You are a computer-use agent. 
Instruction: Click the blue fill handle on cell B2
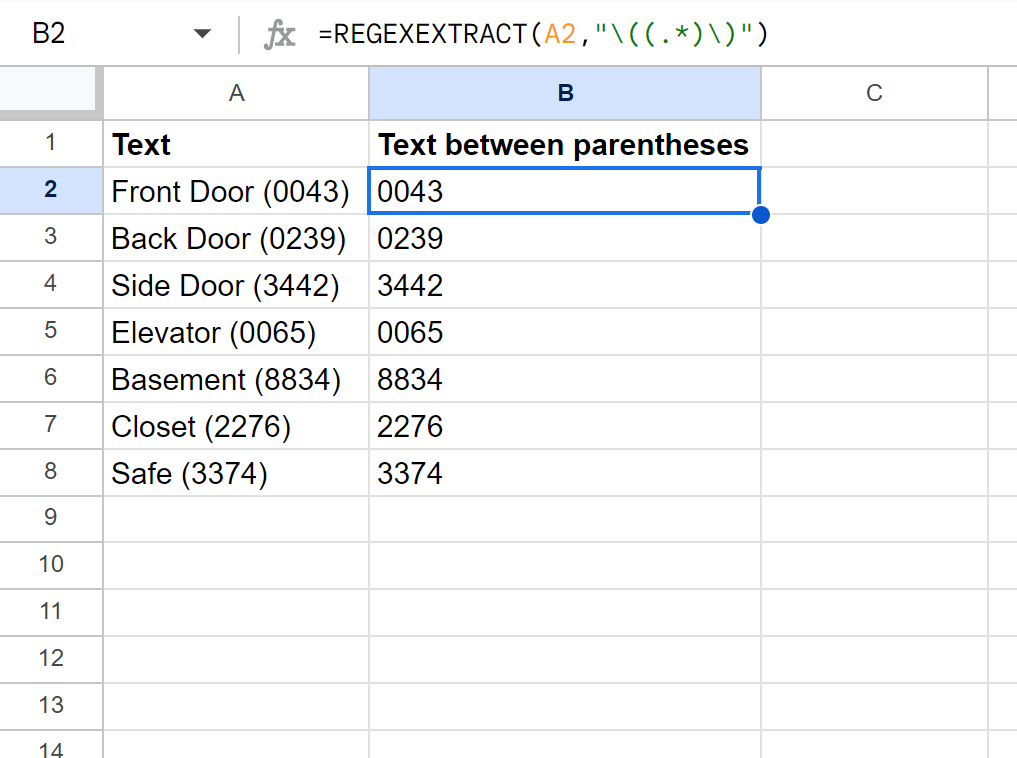click(x=760, y=214)
